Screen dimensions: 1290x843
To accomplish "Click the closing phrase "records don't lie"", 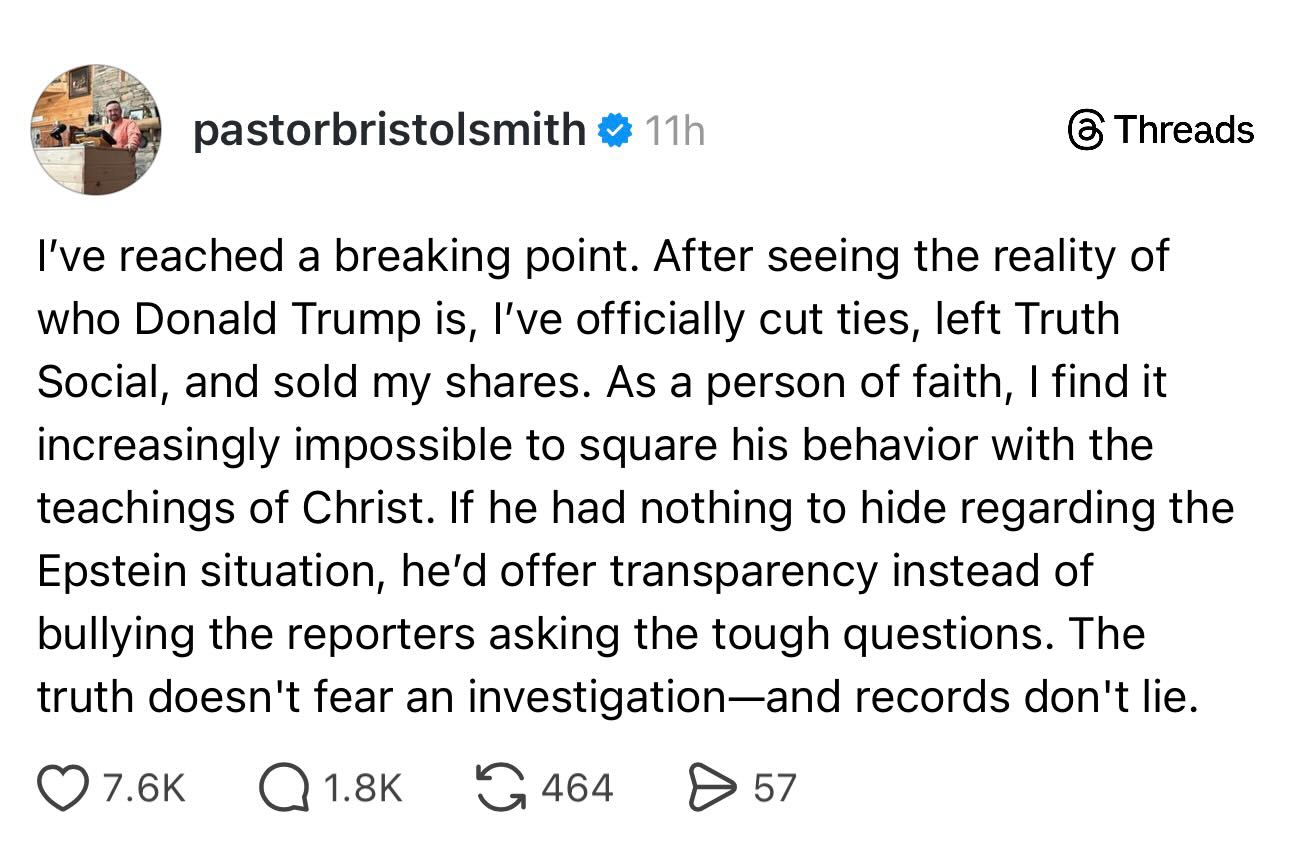I will [1025, 698].
